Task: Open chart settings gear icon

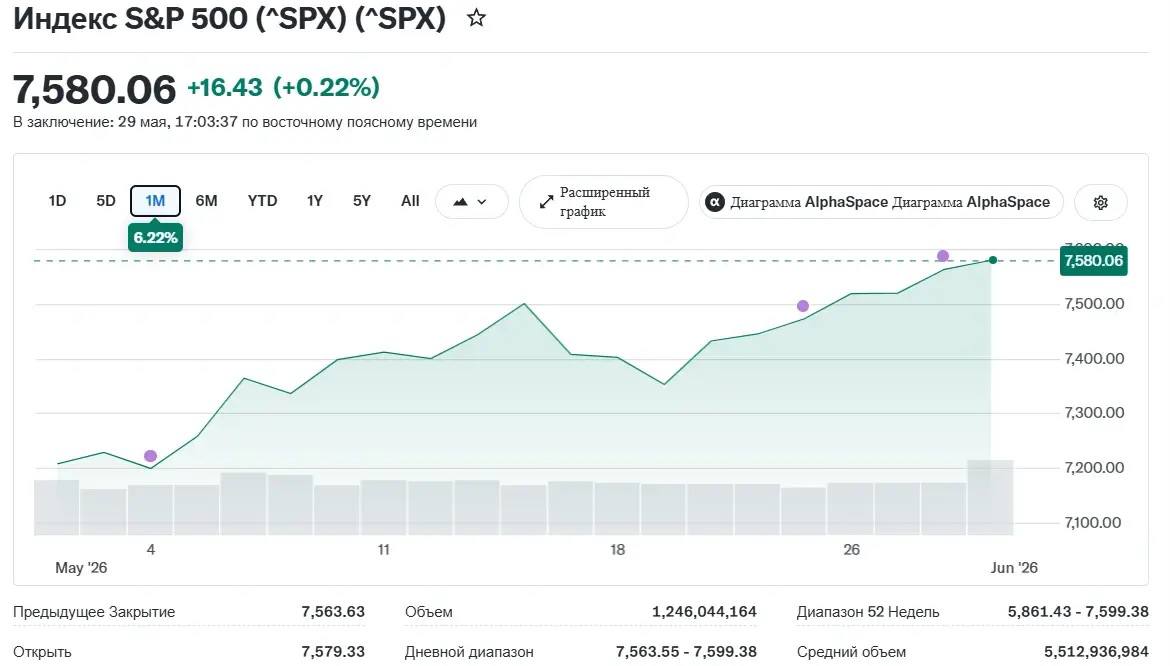Action: 1100,202
